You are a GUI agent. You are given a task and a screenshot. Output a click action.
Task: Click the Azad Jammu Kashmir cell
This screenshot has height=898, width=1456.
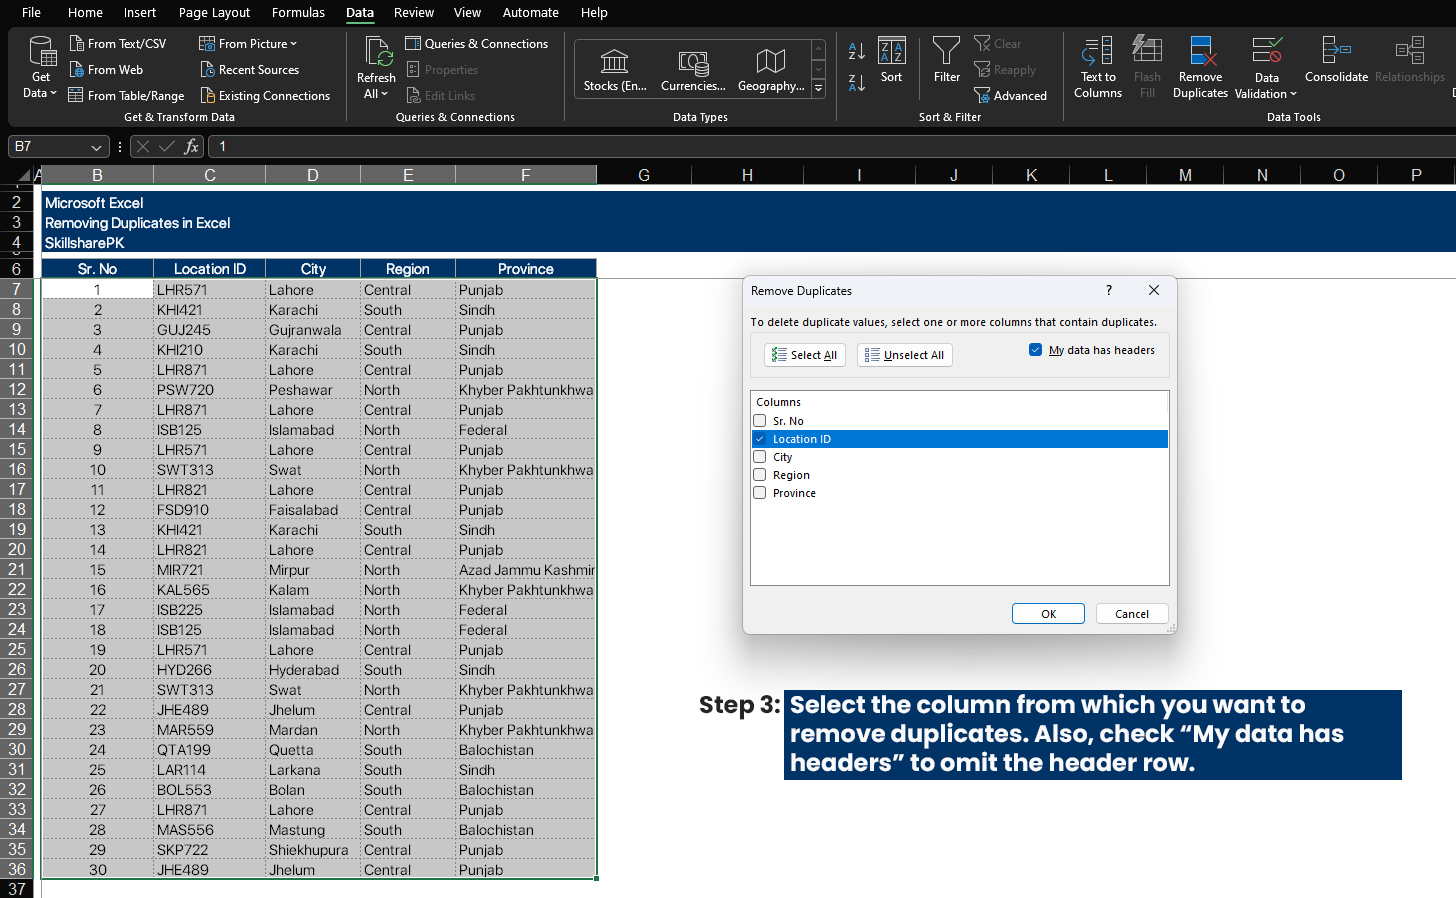[x=526, y=570]
